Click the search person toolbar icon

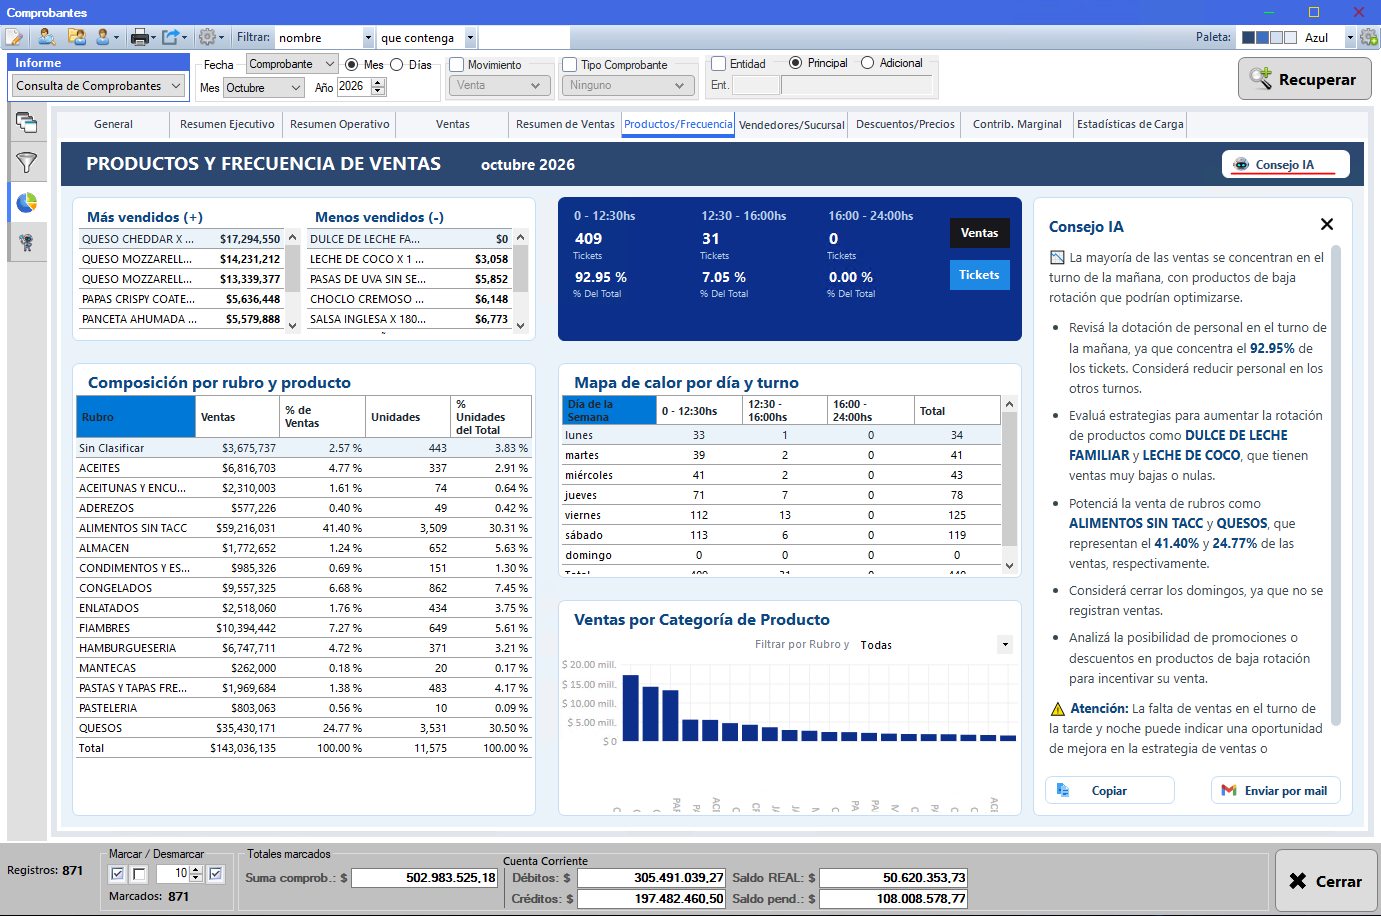click(46, 38)
